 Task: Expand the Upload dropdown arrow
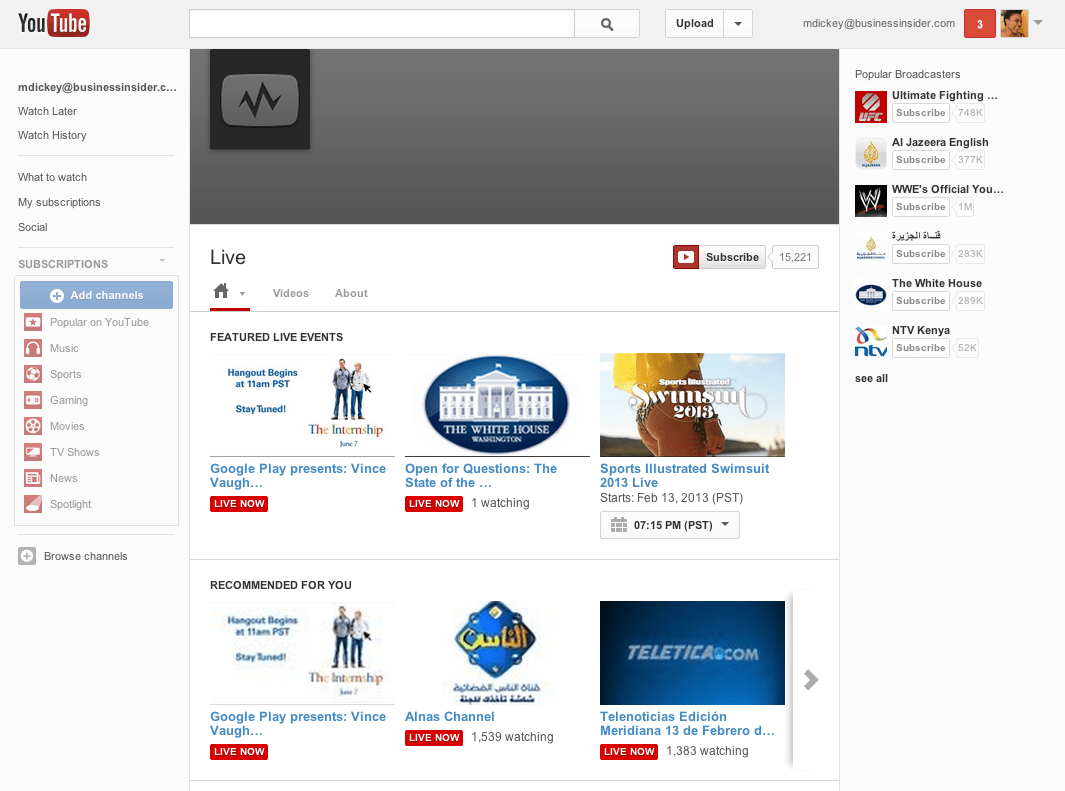[x=738, y=24]
